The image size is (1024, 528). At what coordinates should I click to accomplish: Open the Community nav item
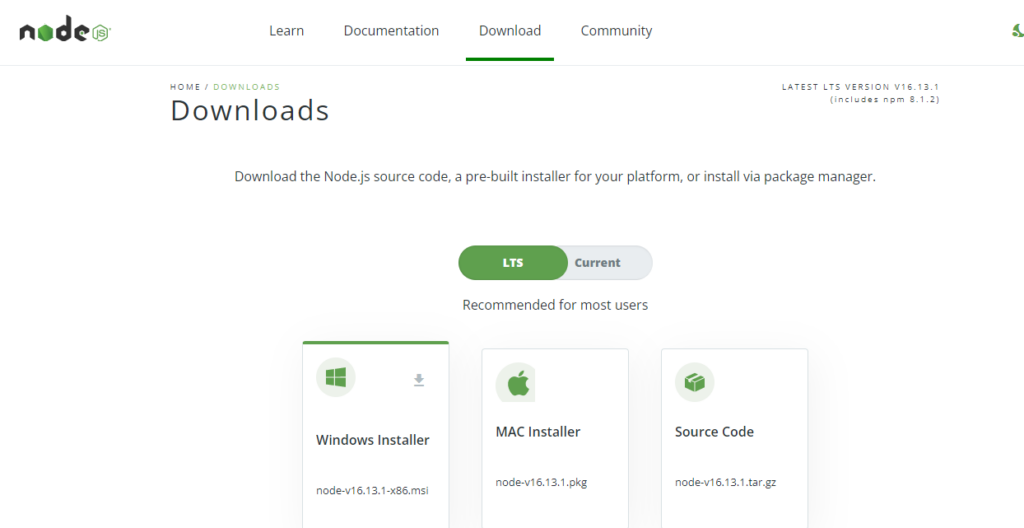tap(616, 31)
